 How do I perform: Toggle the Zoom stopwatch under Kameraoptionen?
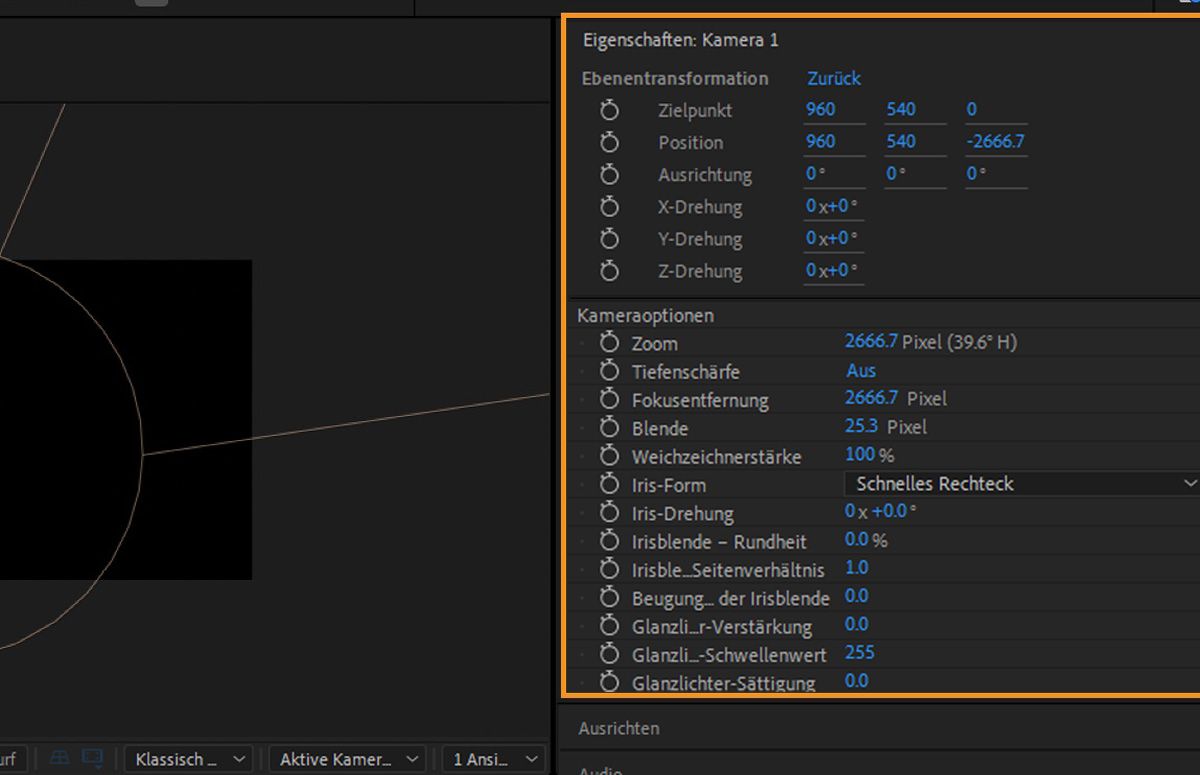[x=610, y=343]
